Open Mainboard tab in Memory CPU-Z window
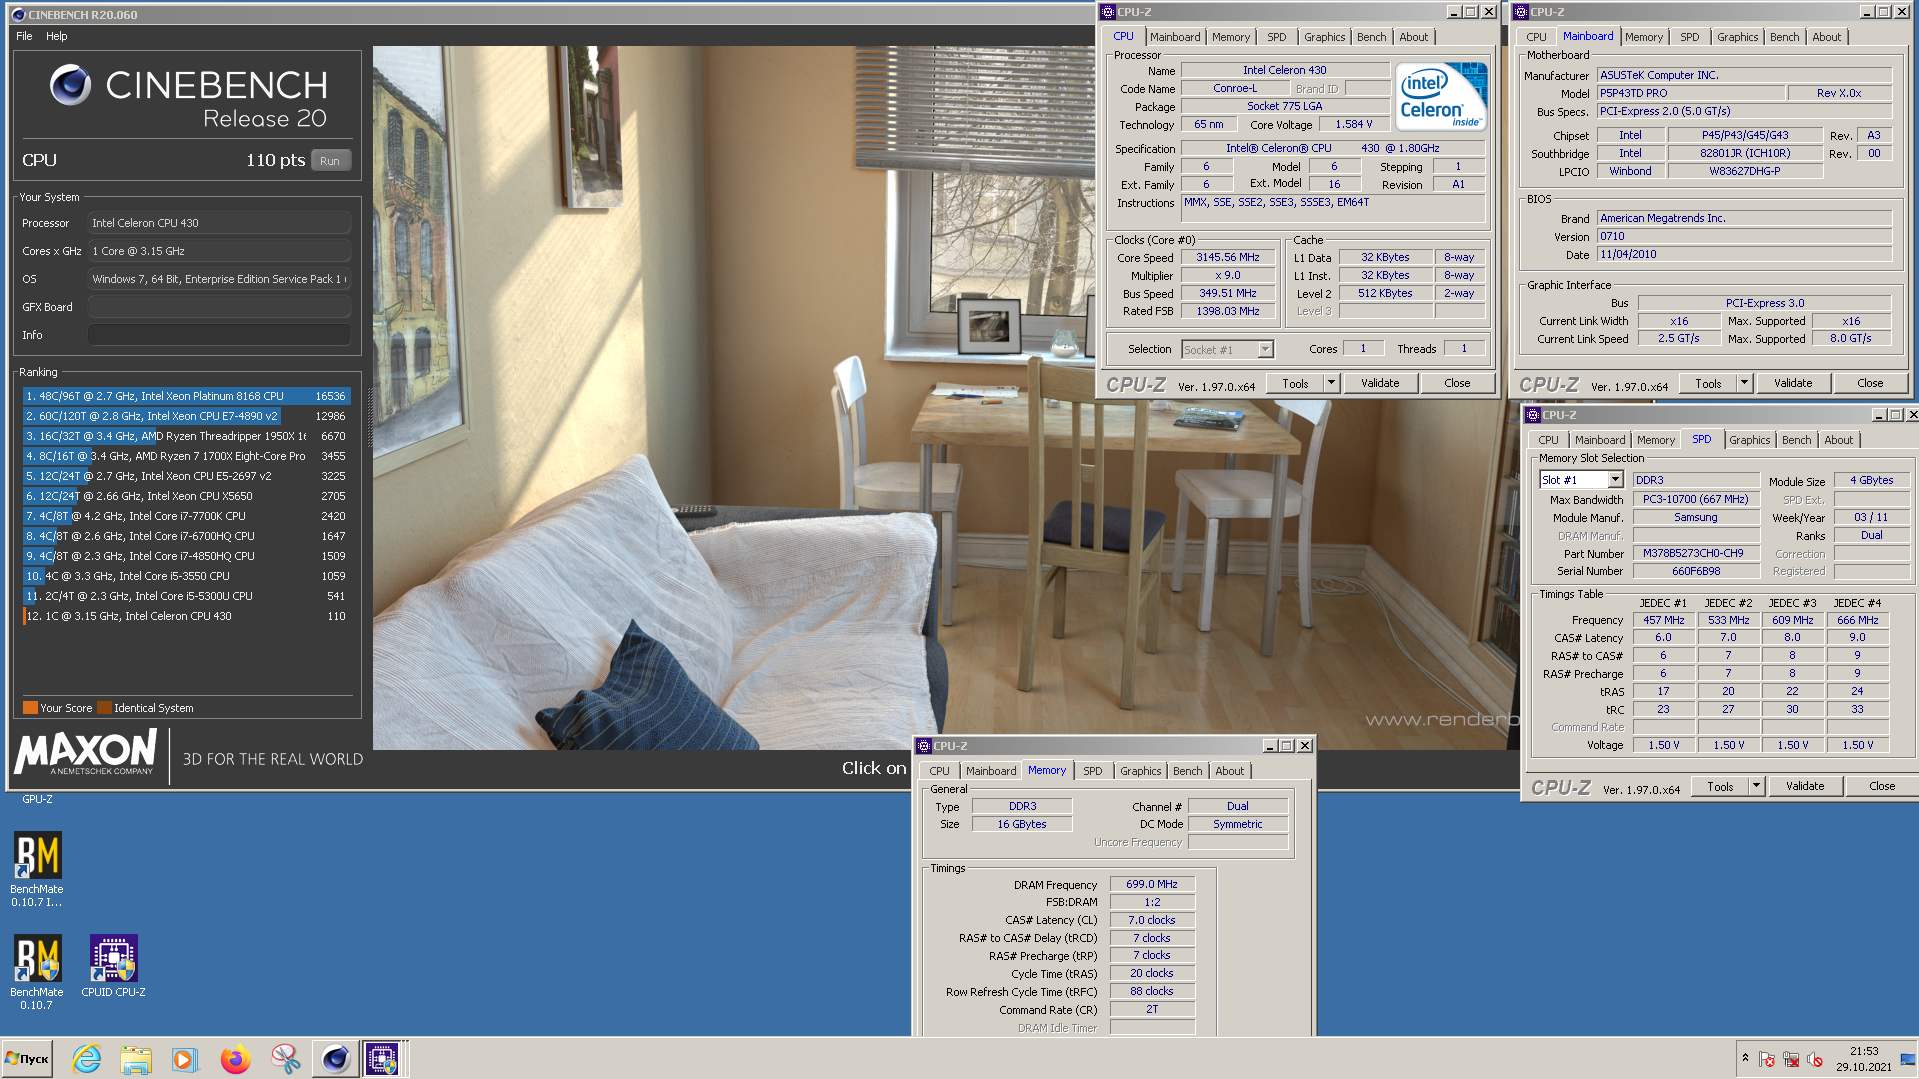Viewport: 1919px width, 1079px height. tap(990, 771)
